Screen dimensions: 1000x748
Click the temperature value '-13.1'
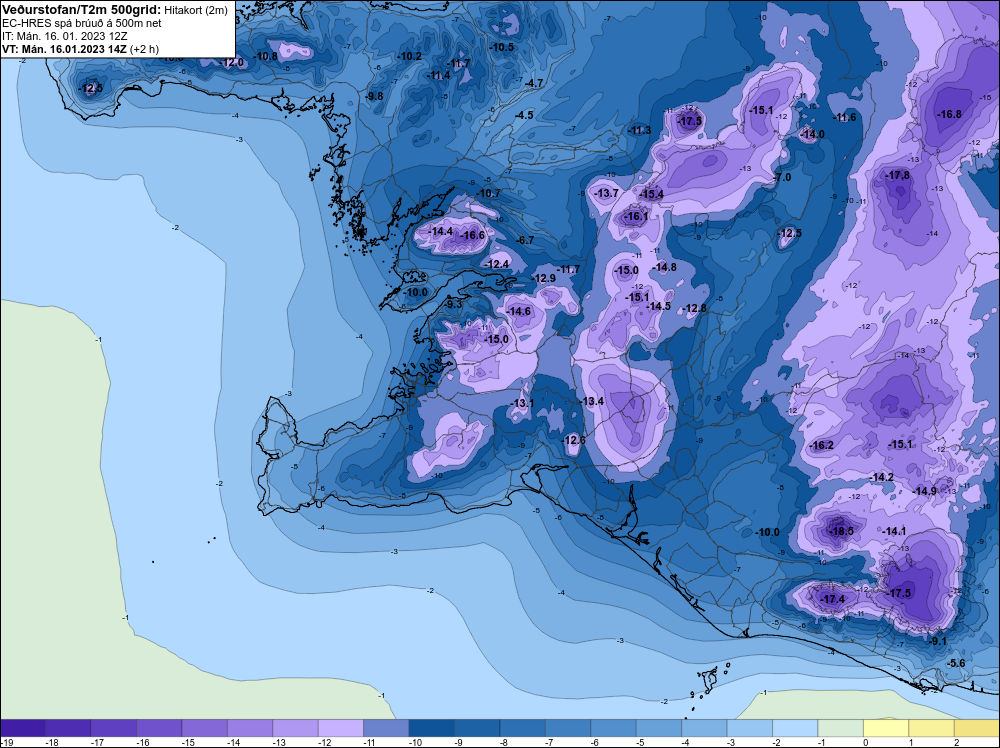(522, 403)
